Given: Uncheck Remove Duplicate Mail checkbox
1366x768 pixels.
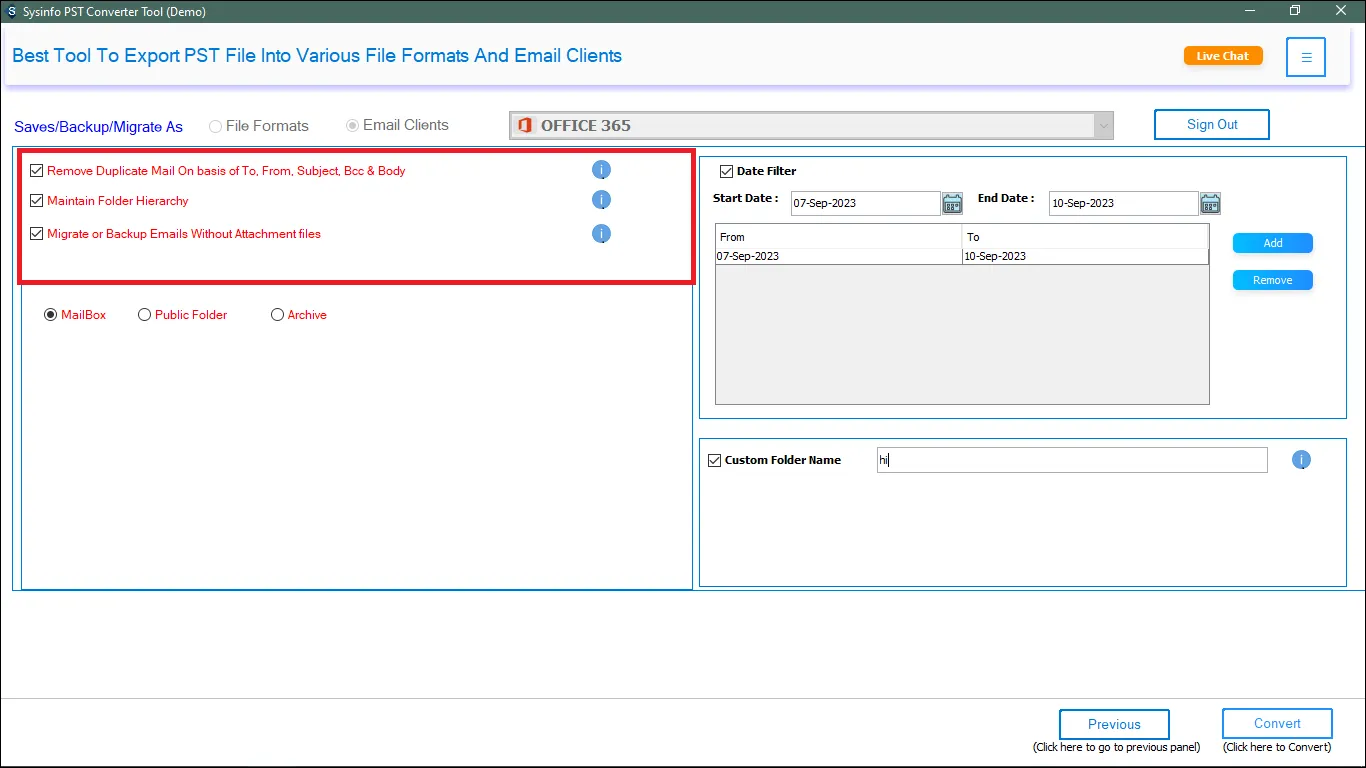Looking at the screenshot, I should click(37, 171).
